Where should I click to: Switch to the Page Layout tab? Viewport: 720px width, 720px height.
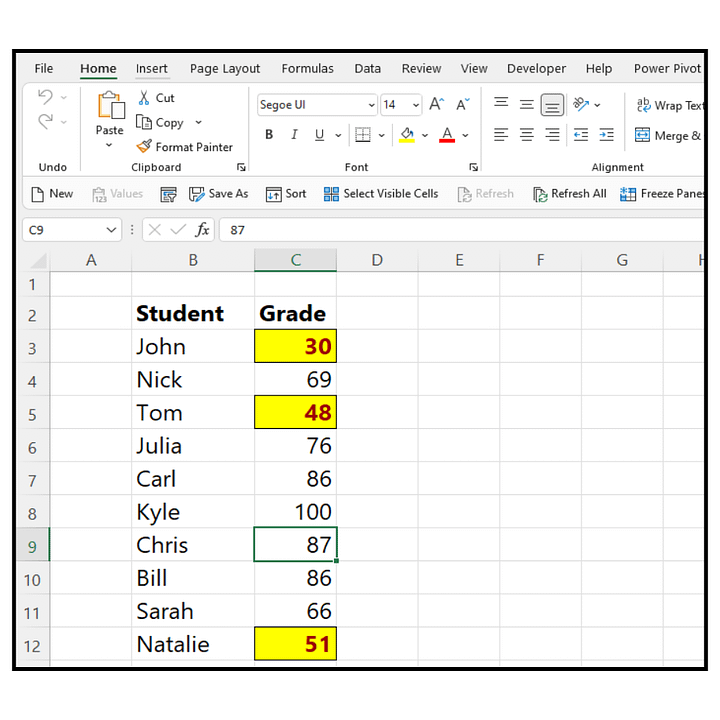[225, 68]
